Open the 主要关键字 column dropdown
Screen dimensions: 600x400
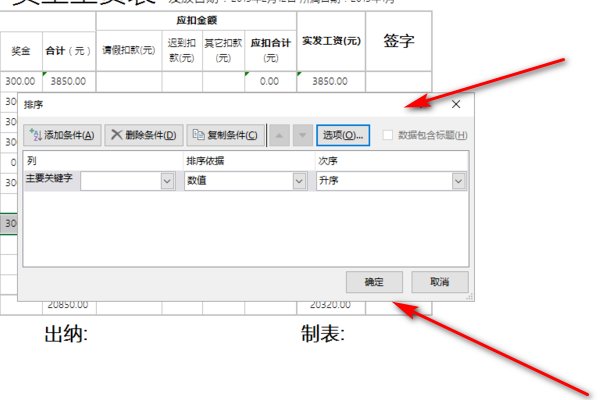(x=167, y=181)
